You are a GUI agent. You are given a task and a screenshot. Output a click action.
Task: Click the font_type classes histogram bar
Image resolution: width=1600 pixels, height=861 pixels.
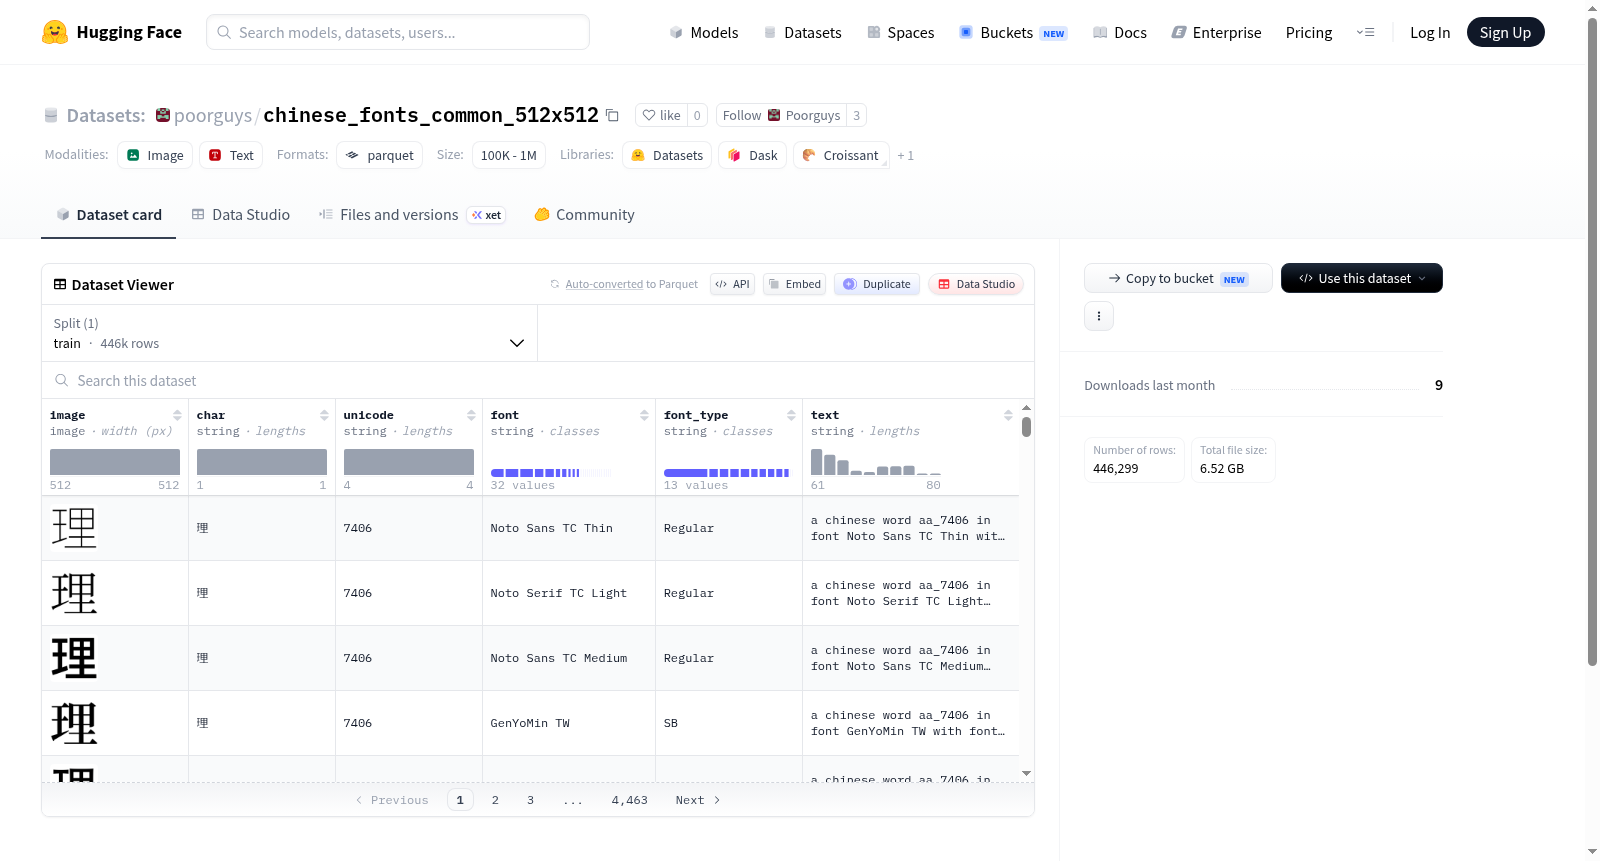coord(727,472)
